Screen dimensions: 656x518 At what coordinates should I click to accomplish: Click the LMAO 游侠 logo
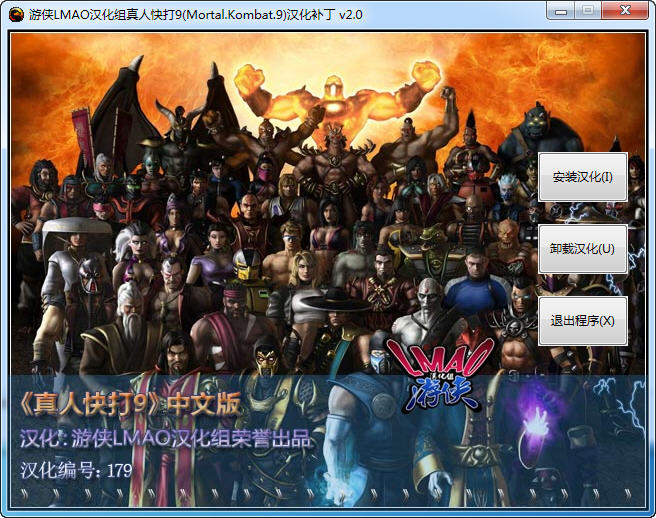tap(440, 374)
